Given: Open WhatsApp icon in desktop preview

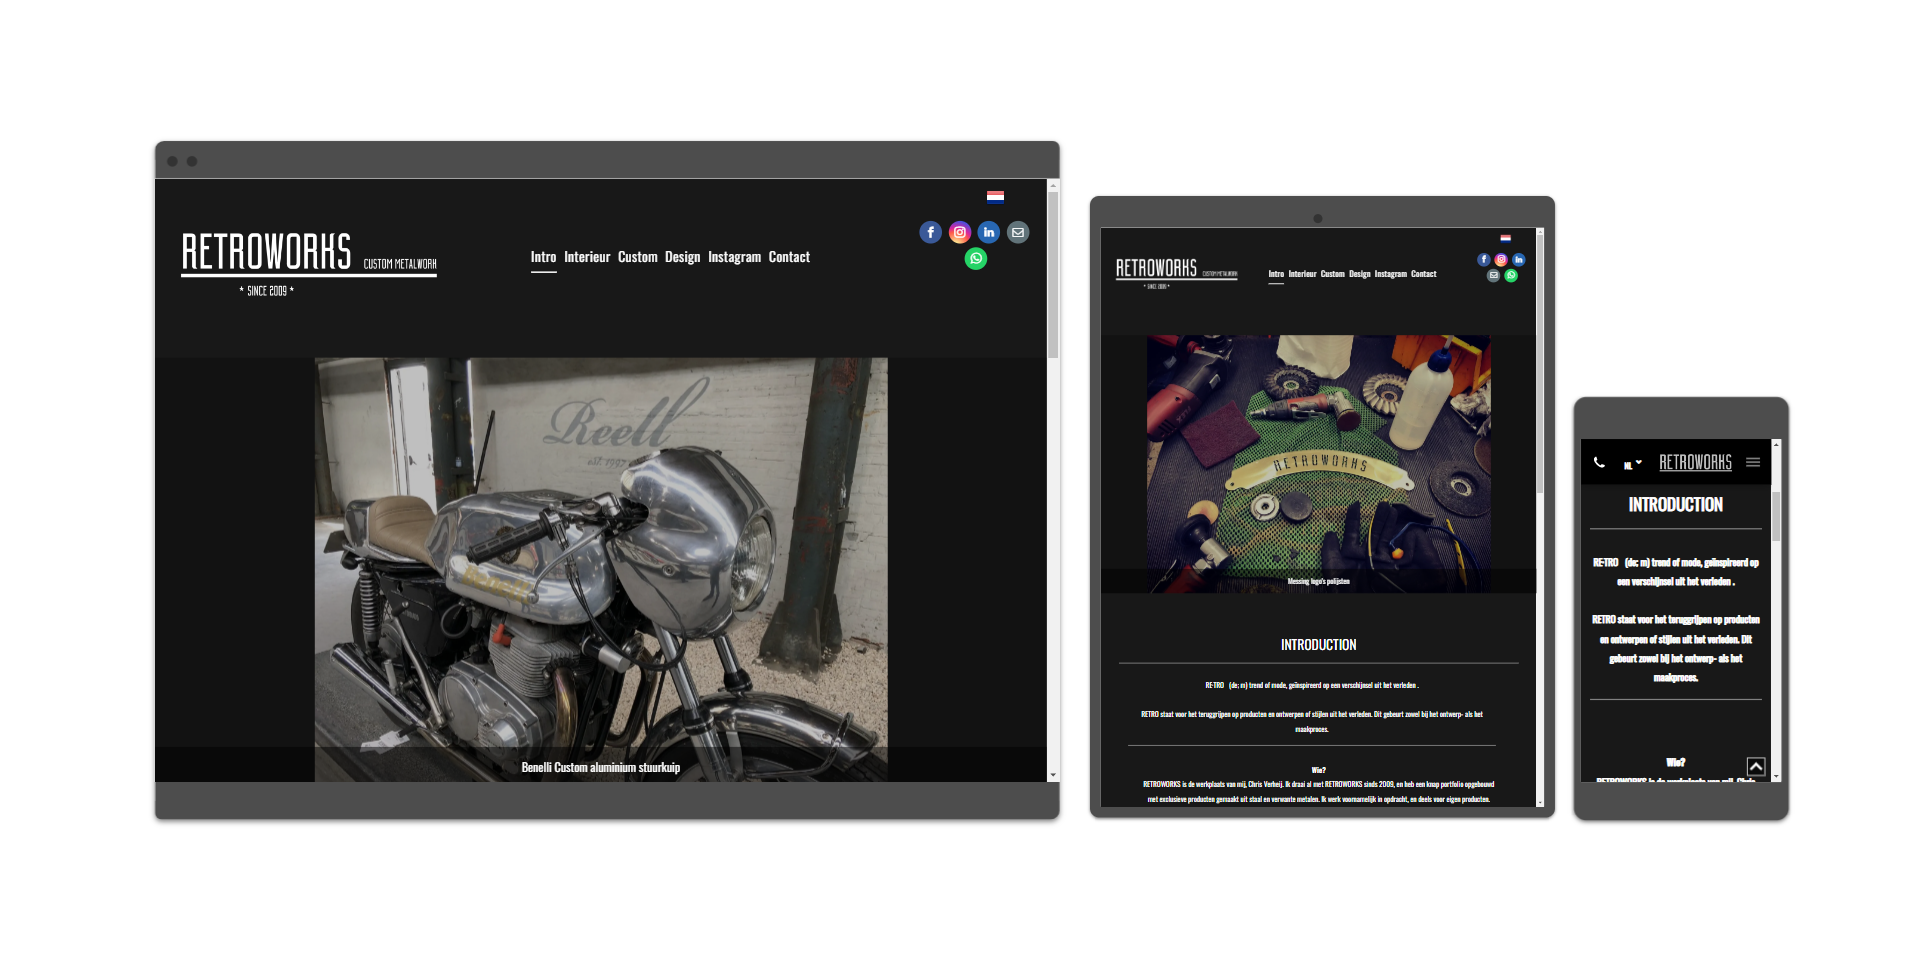Looking at the screenshot, I should coord(976,259).
